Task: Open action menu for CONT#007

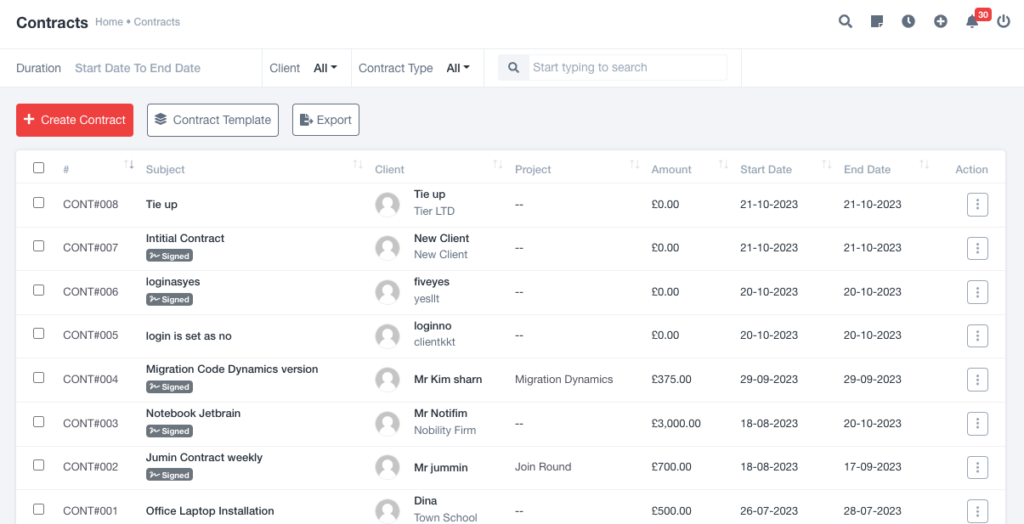Action: (x=977, y=248)
